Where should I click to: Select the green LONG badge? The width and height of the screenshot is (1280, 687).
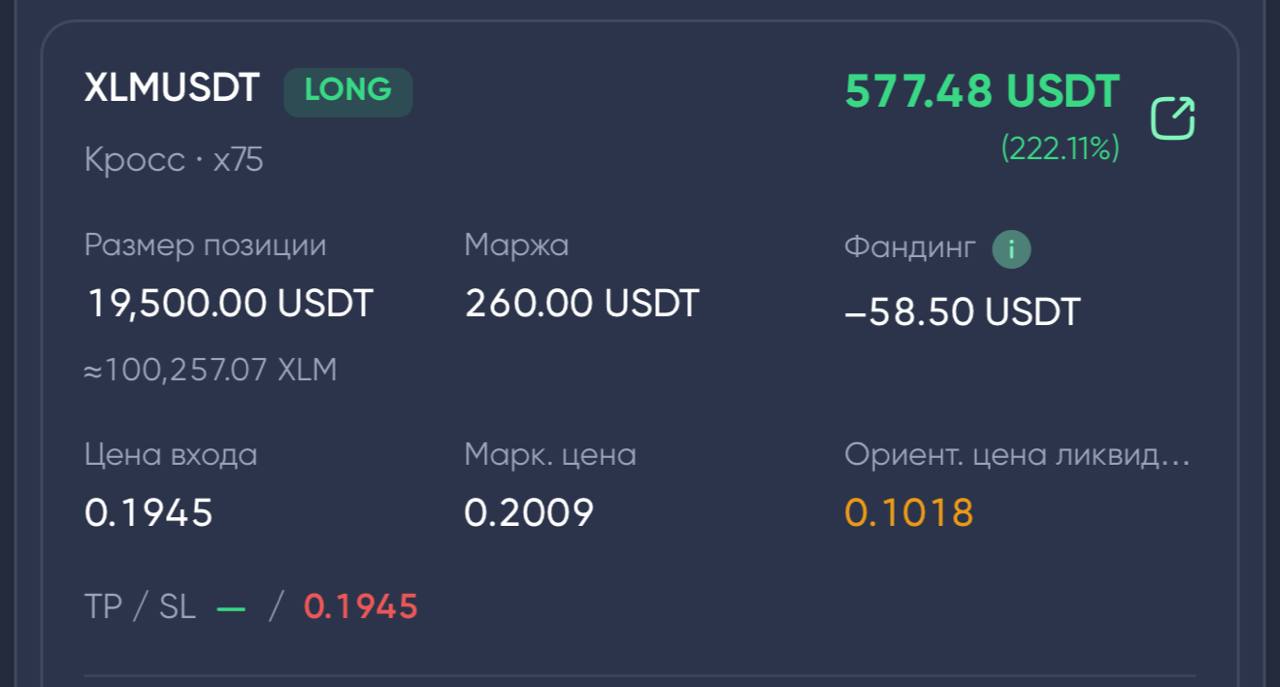pos(348,92)
